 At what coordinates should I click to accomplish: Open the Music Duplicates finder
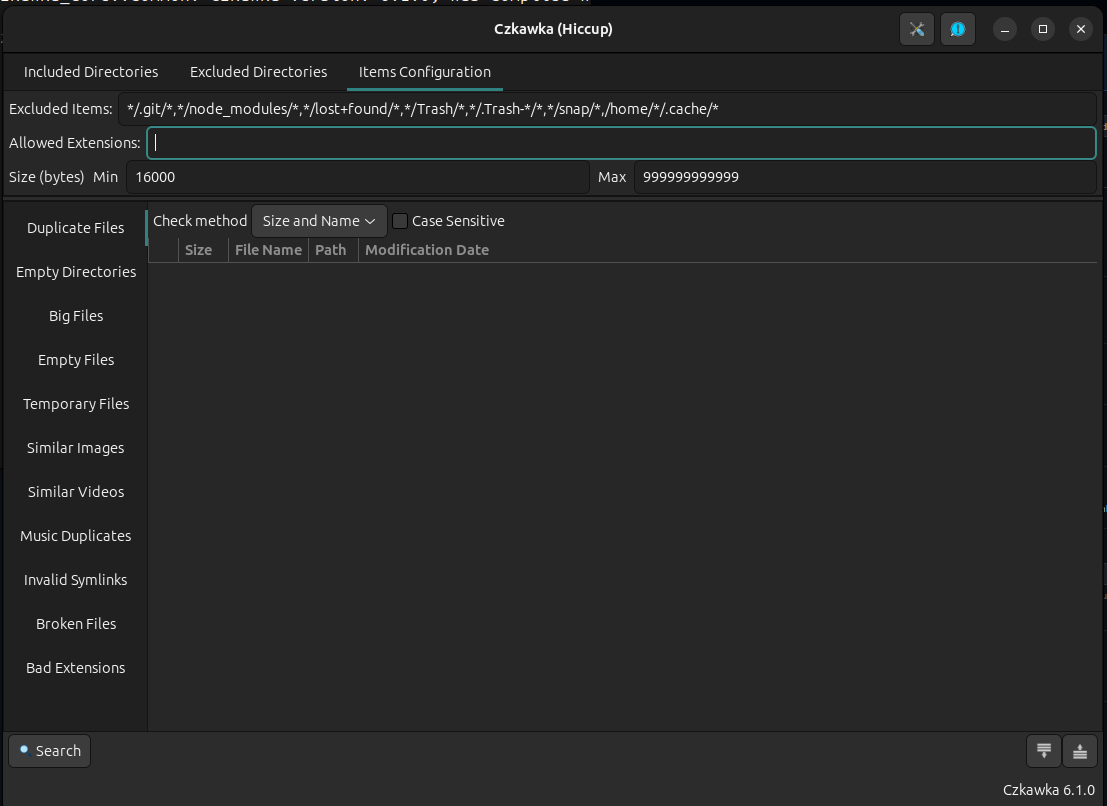click(75, 535)
